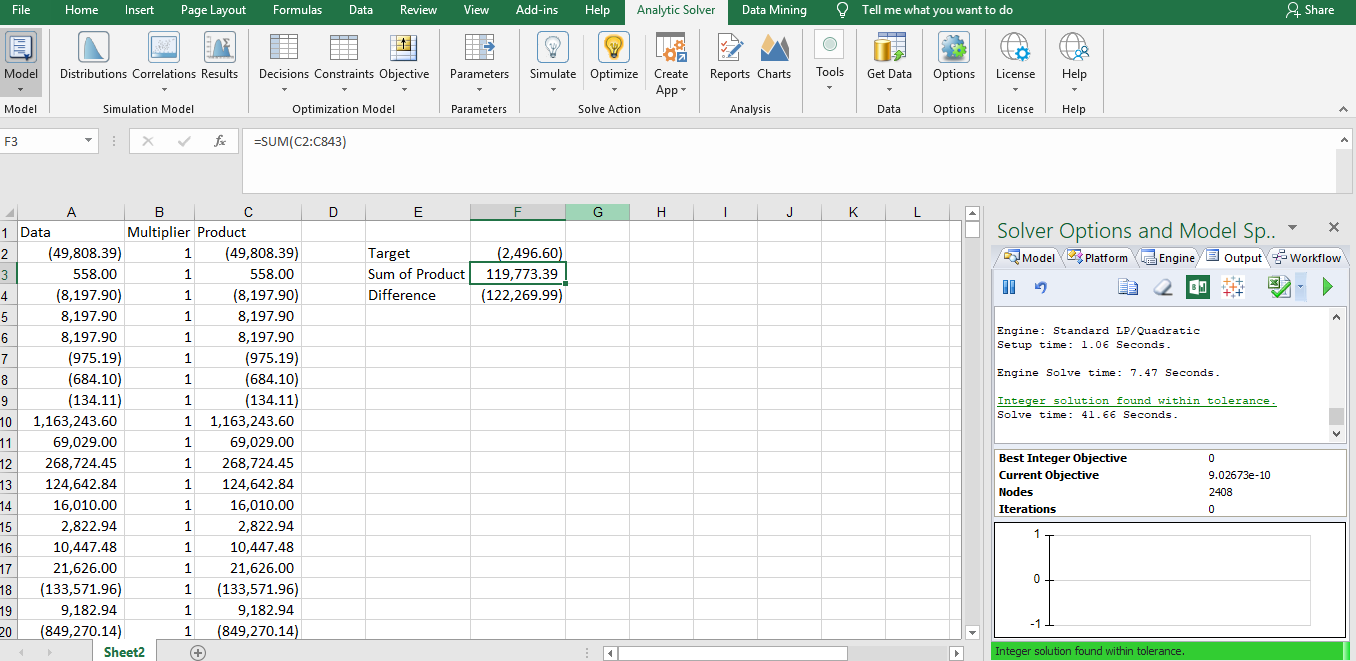The width and height of the screenshot is (1356, 661).
Task: Switch to the Engine tab
Action: click(1168, 257)
